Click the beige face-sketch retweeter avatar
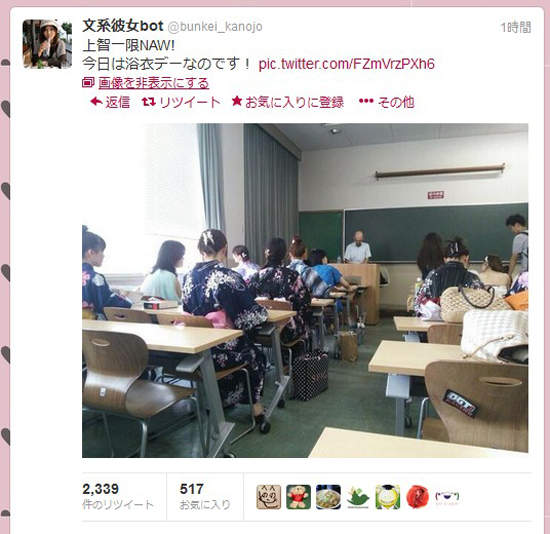The image size is (550, 534). tap(269, 497)
